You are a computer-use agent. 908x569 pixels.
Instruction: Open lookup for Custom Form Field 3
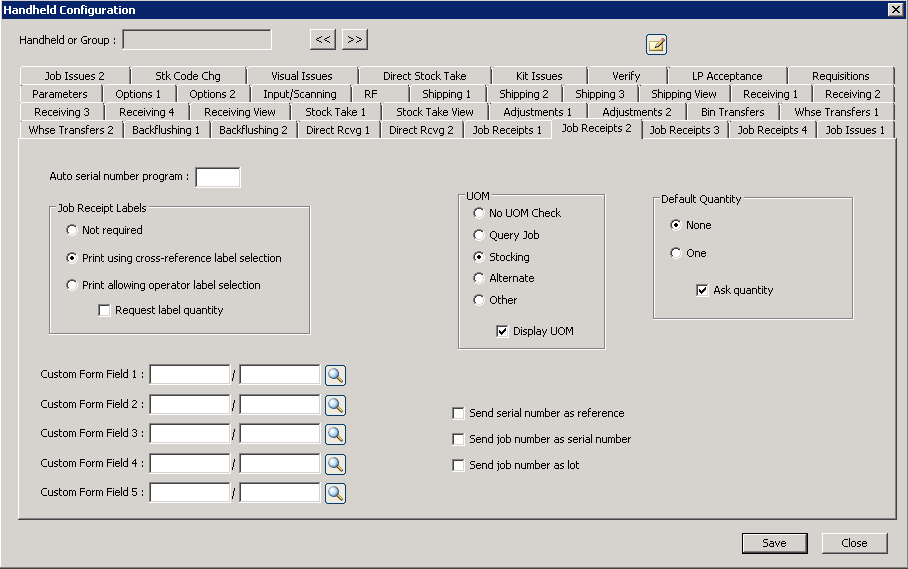tap(335, 434)
